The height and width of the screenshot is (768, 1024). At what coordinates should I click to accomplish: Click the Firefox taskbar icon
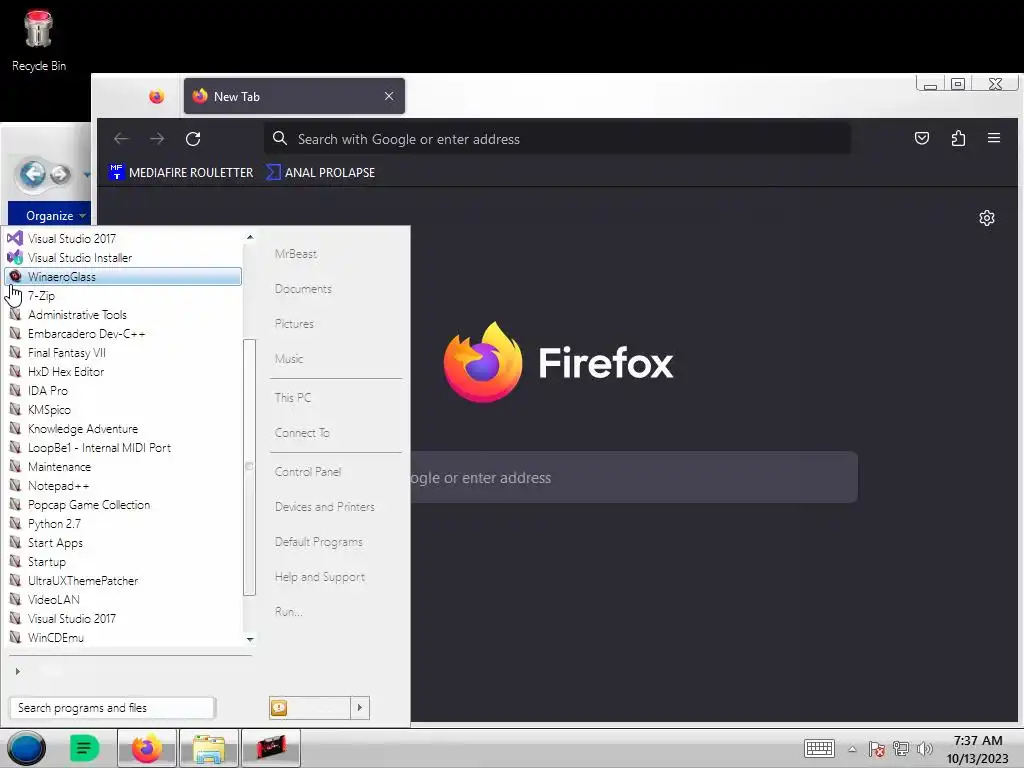[147, 748]
